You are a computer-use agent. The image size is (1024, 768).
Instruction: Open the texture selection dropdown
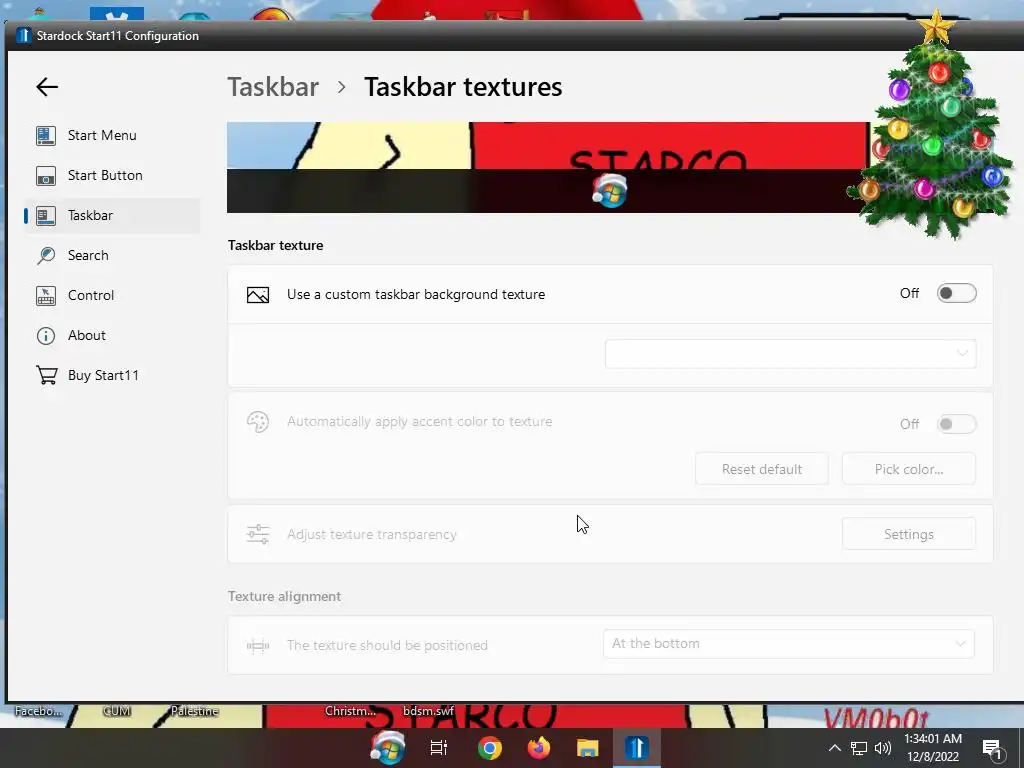[x=790, y=353]
